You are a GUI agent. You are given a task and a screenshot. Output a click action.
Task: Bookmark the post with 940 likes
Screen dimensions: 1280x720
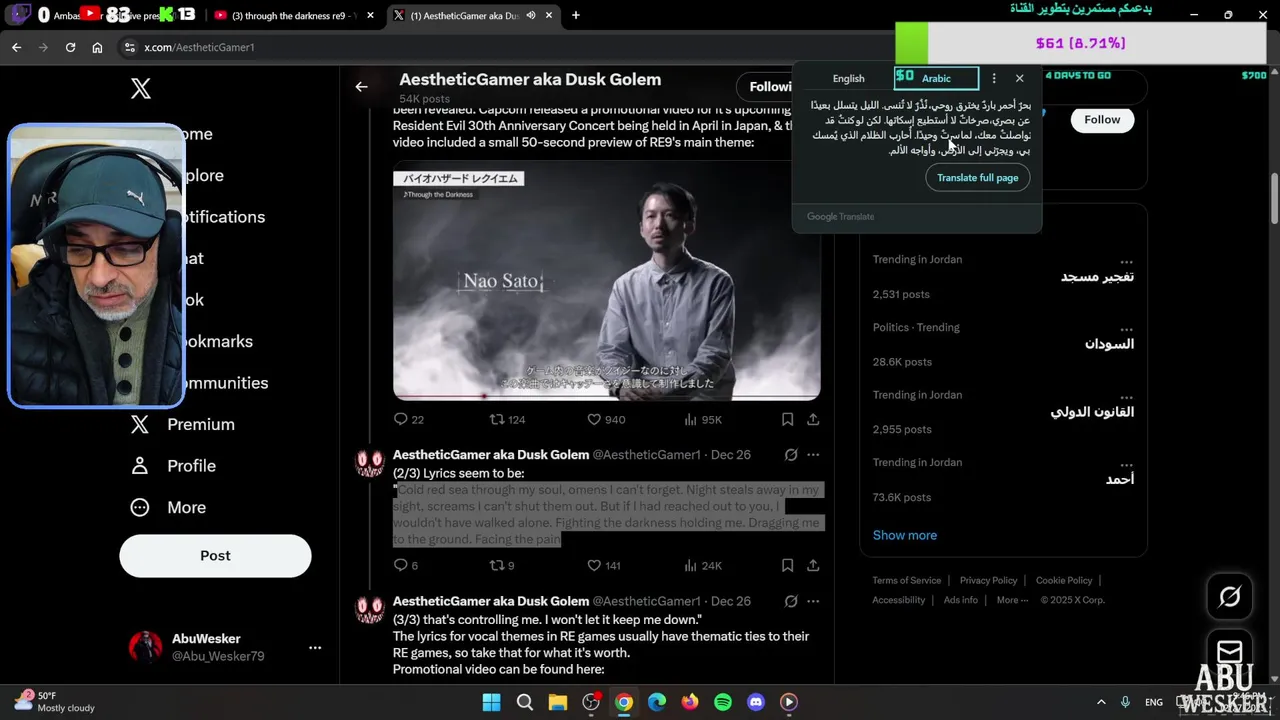click(787, 419)
